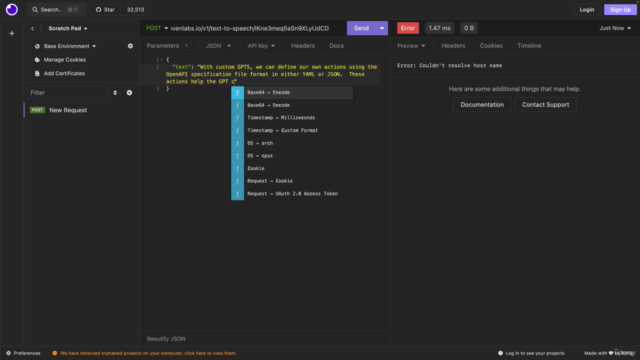Select OS cpus suggestion
The width and height of the screenshot is (640, 360).
click(x=292, y=156)
